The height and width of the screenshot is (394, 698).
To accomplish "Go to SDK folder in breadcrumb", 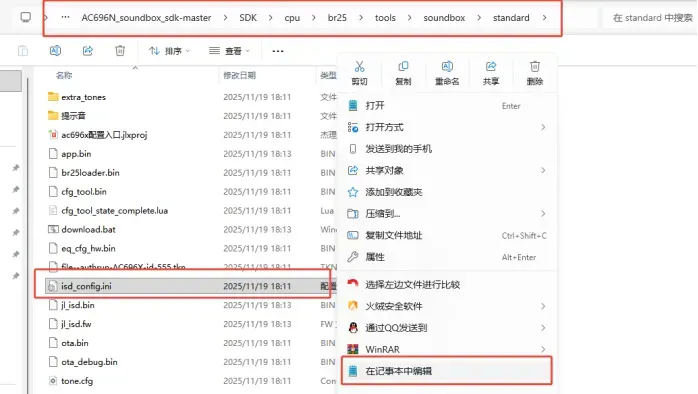I will coord(248,18).
